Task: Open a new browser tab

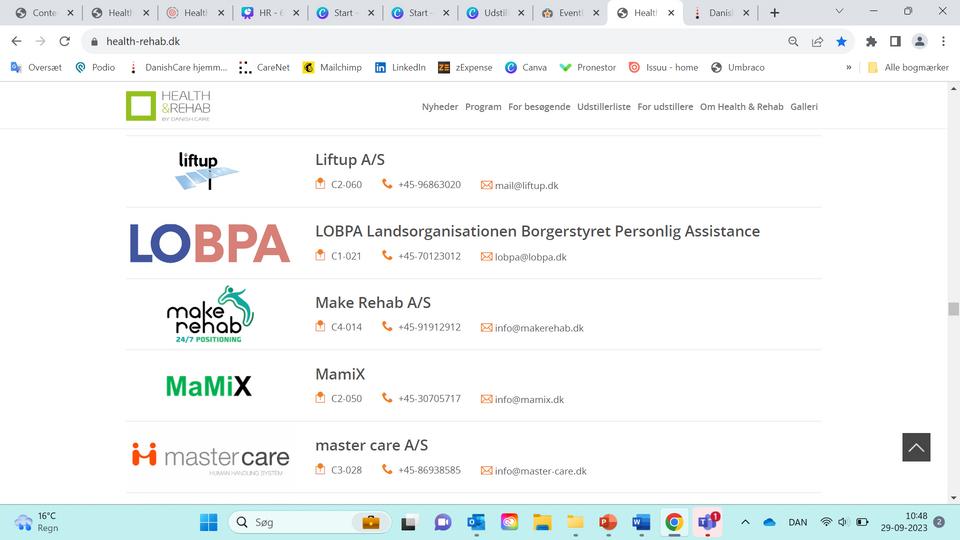Action: (774, 13)
